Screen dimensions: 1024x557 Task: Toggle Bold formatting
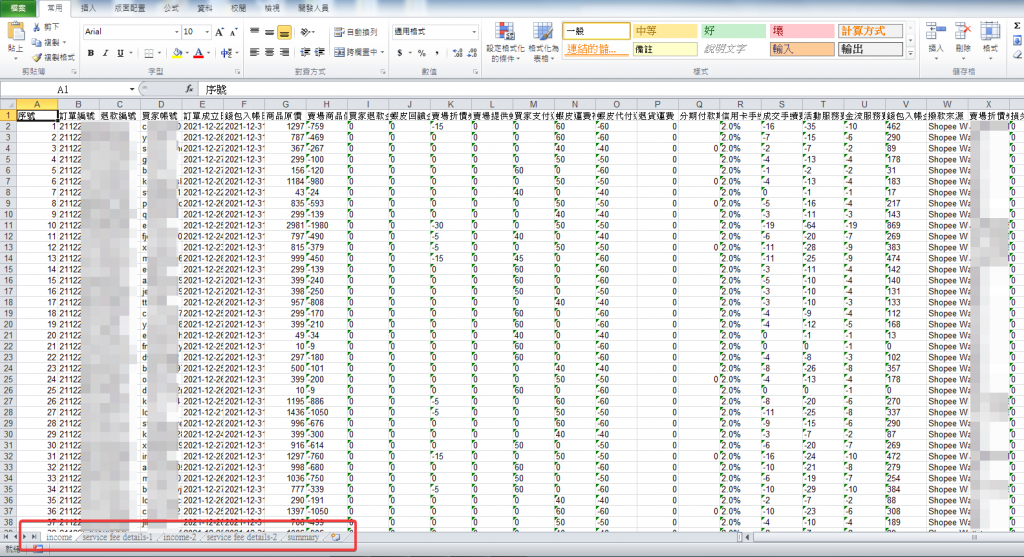91,53
